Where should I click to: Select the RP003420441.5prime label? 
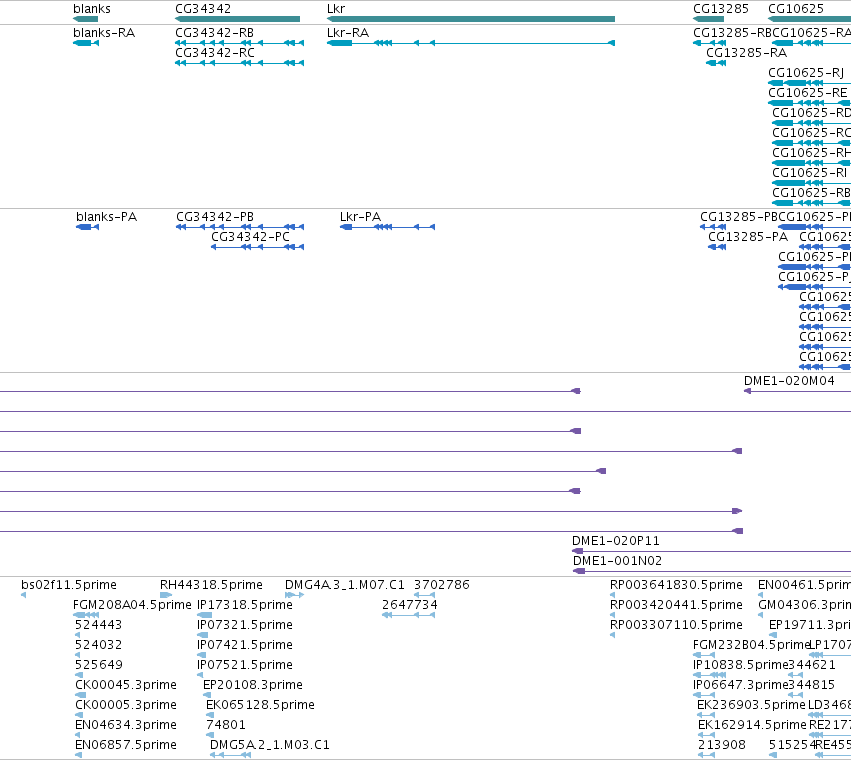click(x=676, y=605)
